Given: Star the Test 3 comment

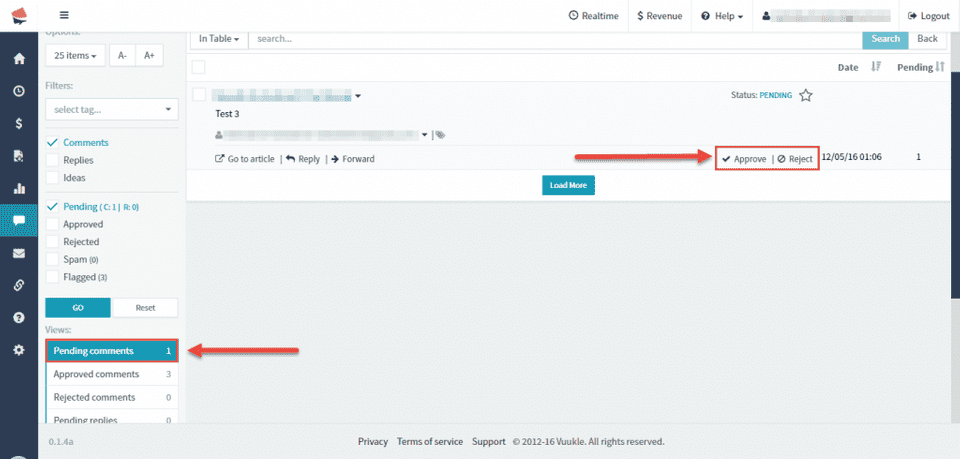Looking at the screenshot, I should pyautogui.click(x=806, y=96).
